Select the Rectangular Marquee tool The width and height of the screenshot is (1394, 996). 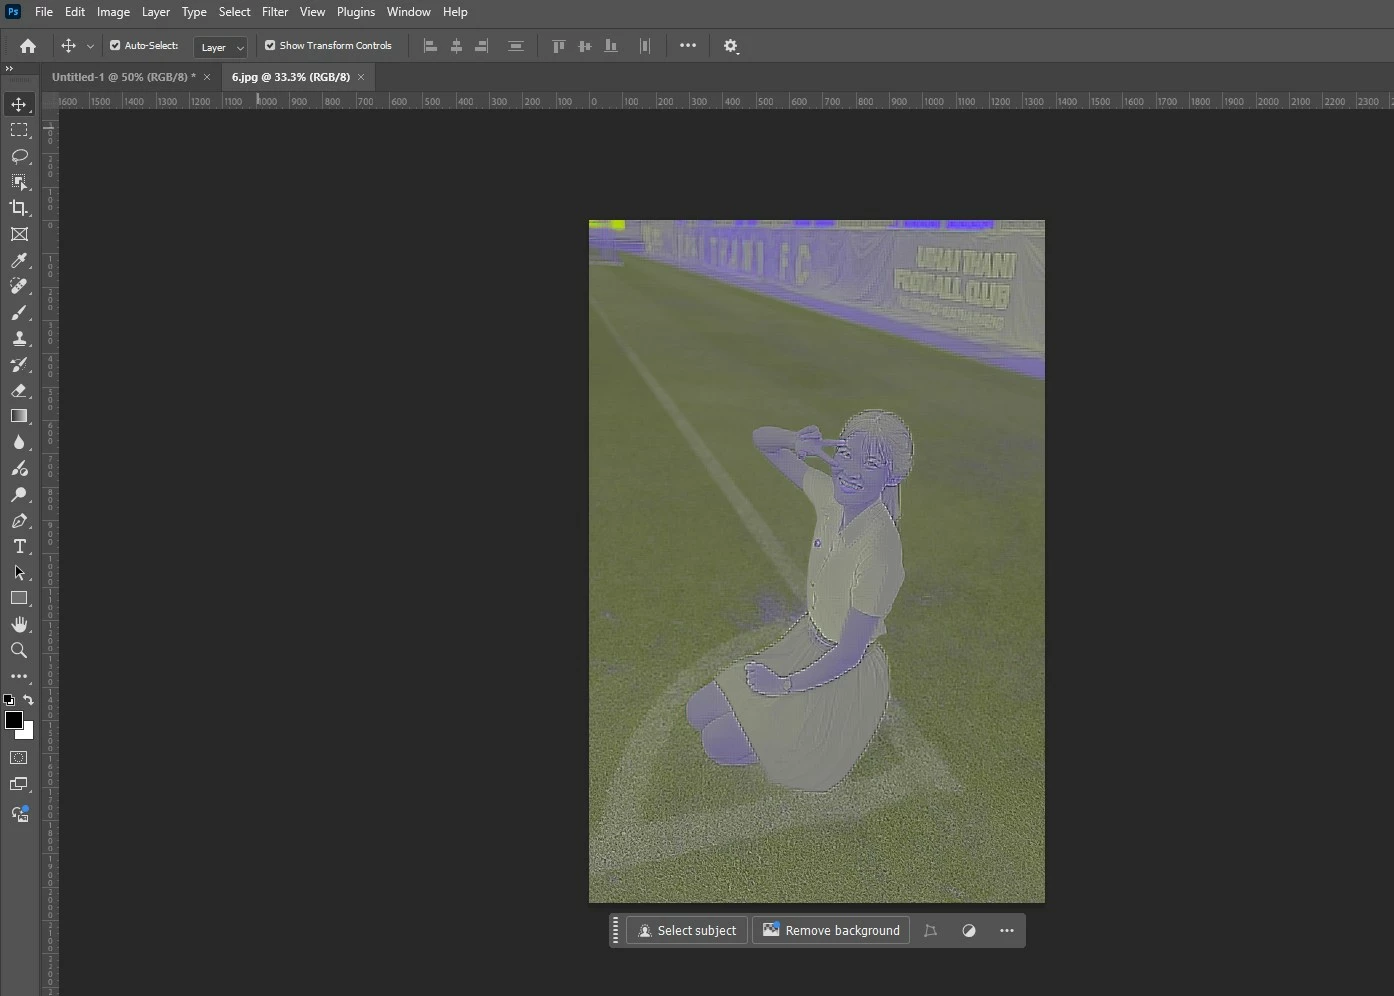point(19,130)
